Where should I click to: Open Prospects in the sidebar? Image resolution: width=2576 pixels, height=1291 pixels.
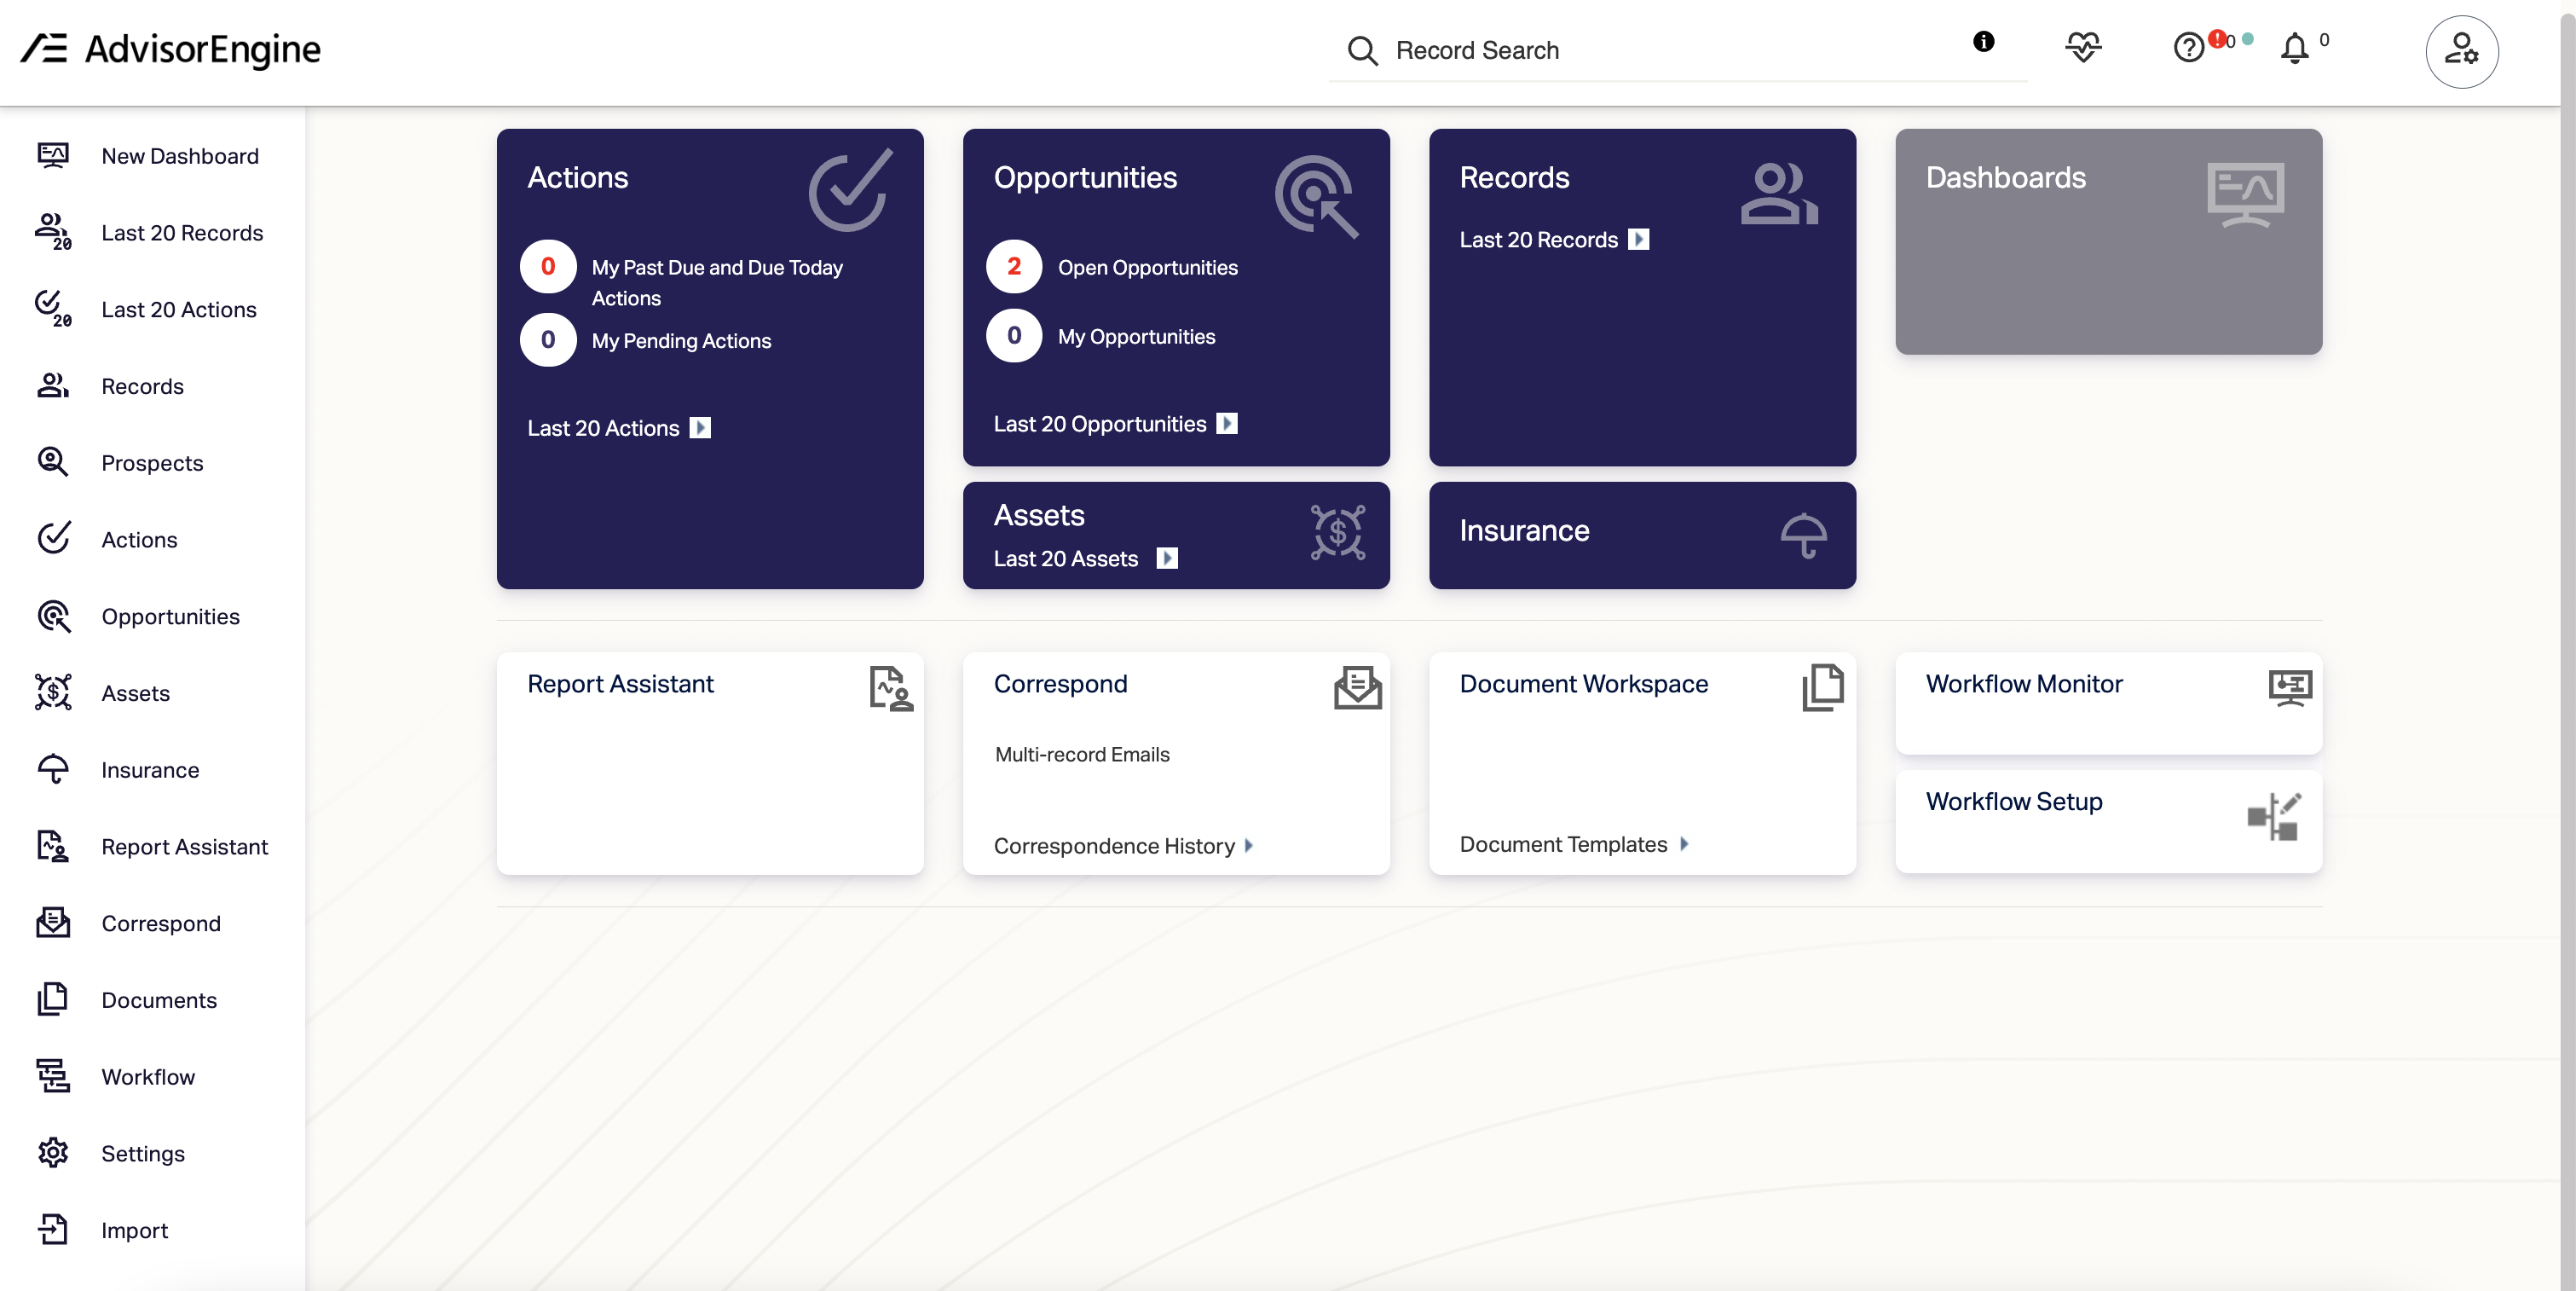(151, 463)
